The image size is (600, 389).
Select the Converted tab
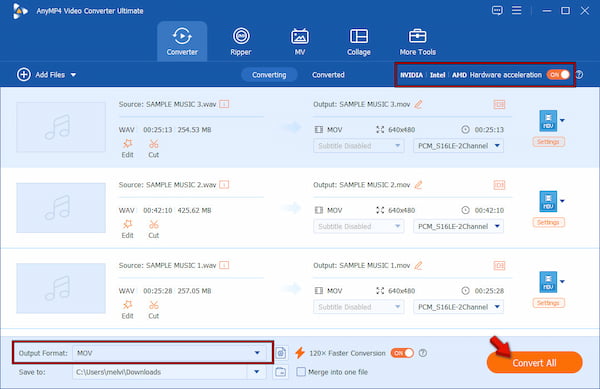point(328,75)
